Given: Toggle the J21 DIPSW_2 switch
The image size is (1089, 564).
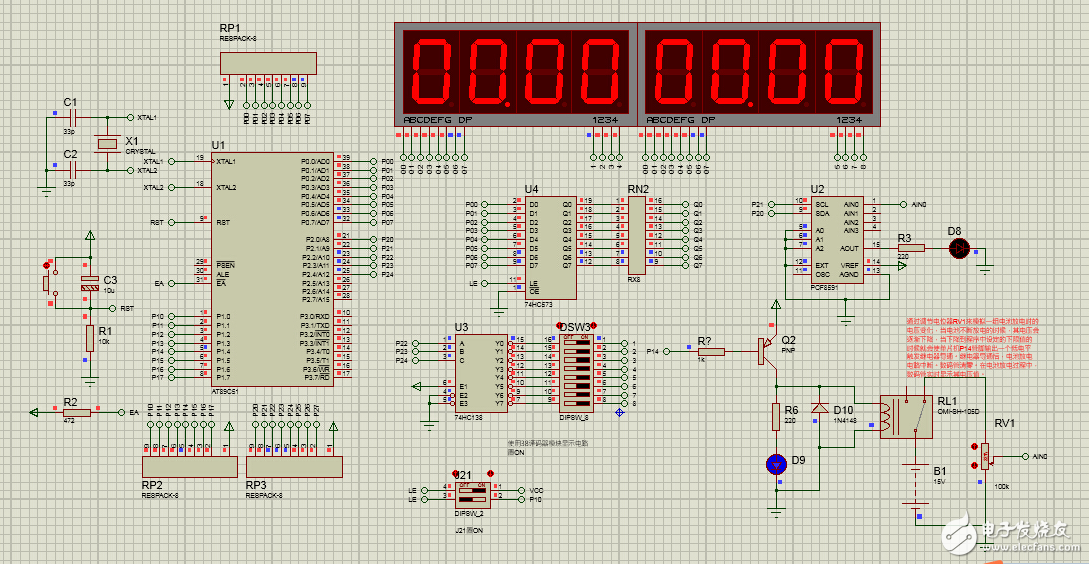Looking at the screenshot, I should click(x=470, y=493).
